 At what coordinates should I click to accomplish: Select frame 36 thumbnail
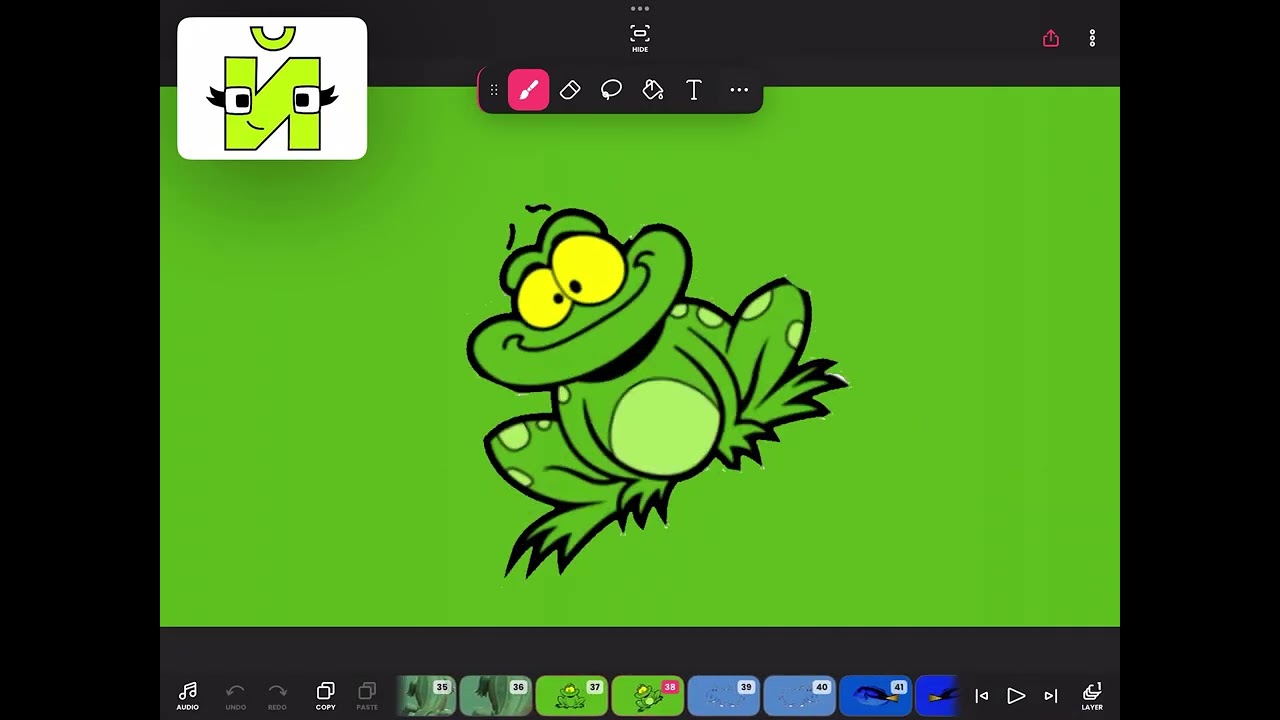496,696
